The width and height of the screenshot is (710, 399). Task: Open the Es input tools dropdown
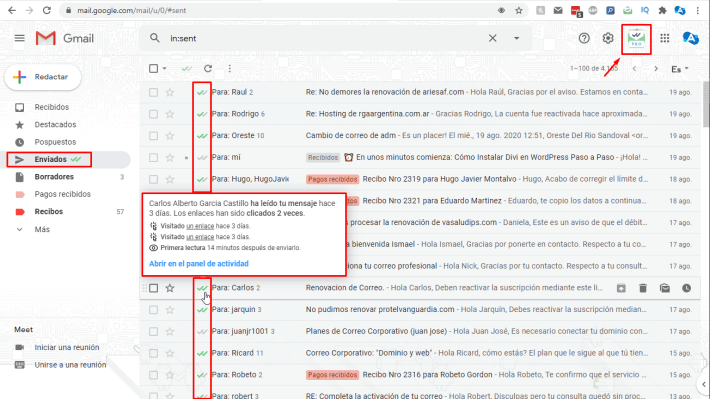[680, 69]
